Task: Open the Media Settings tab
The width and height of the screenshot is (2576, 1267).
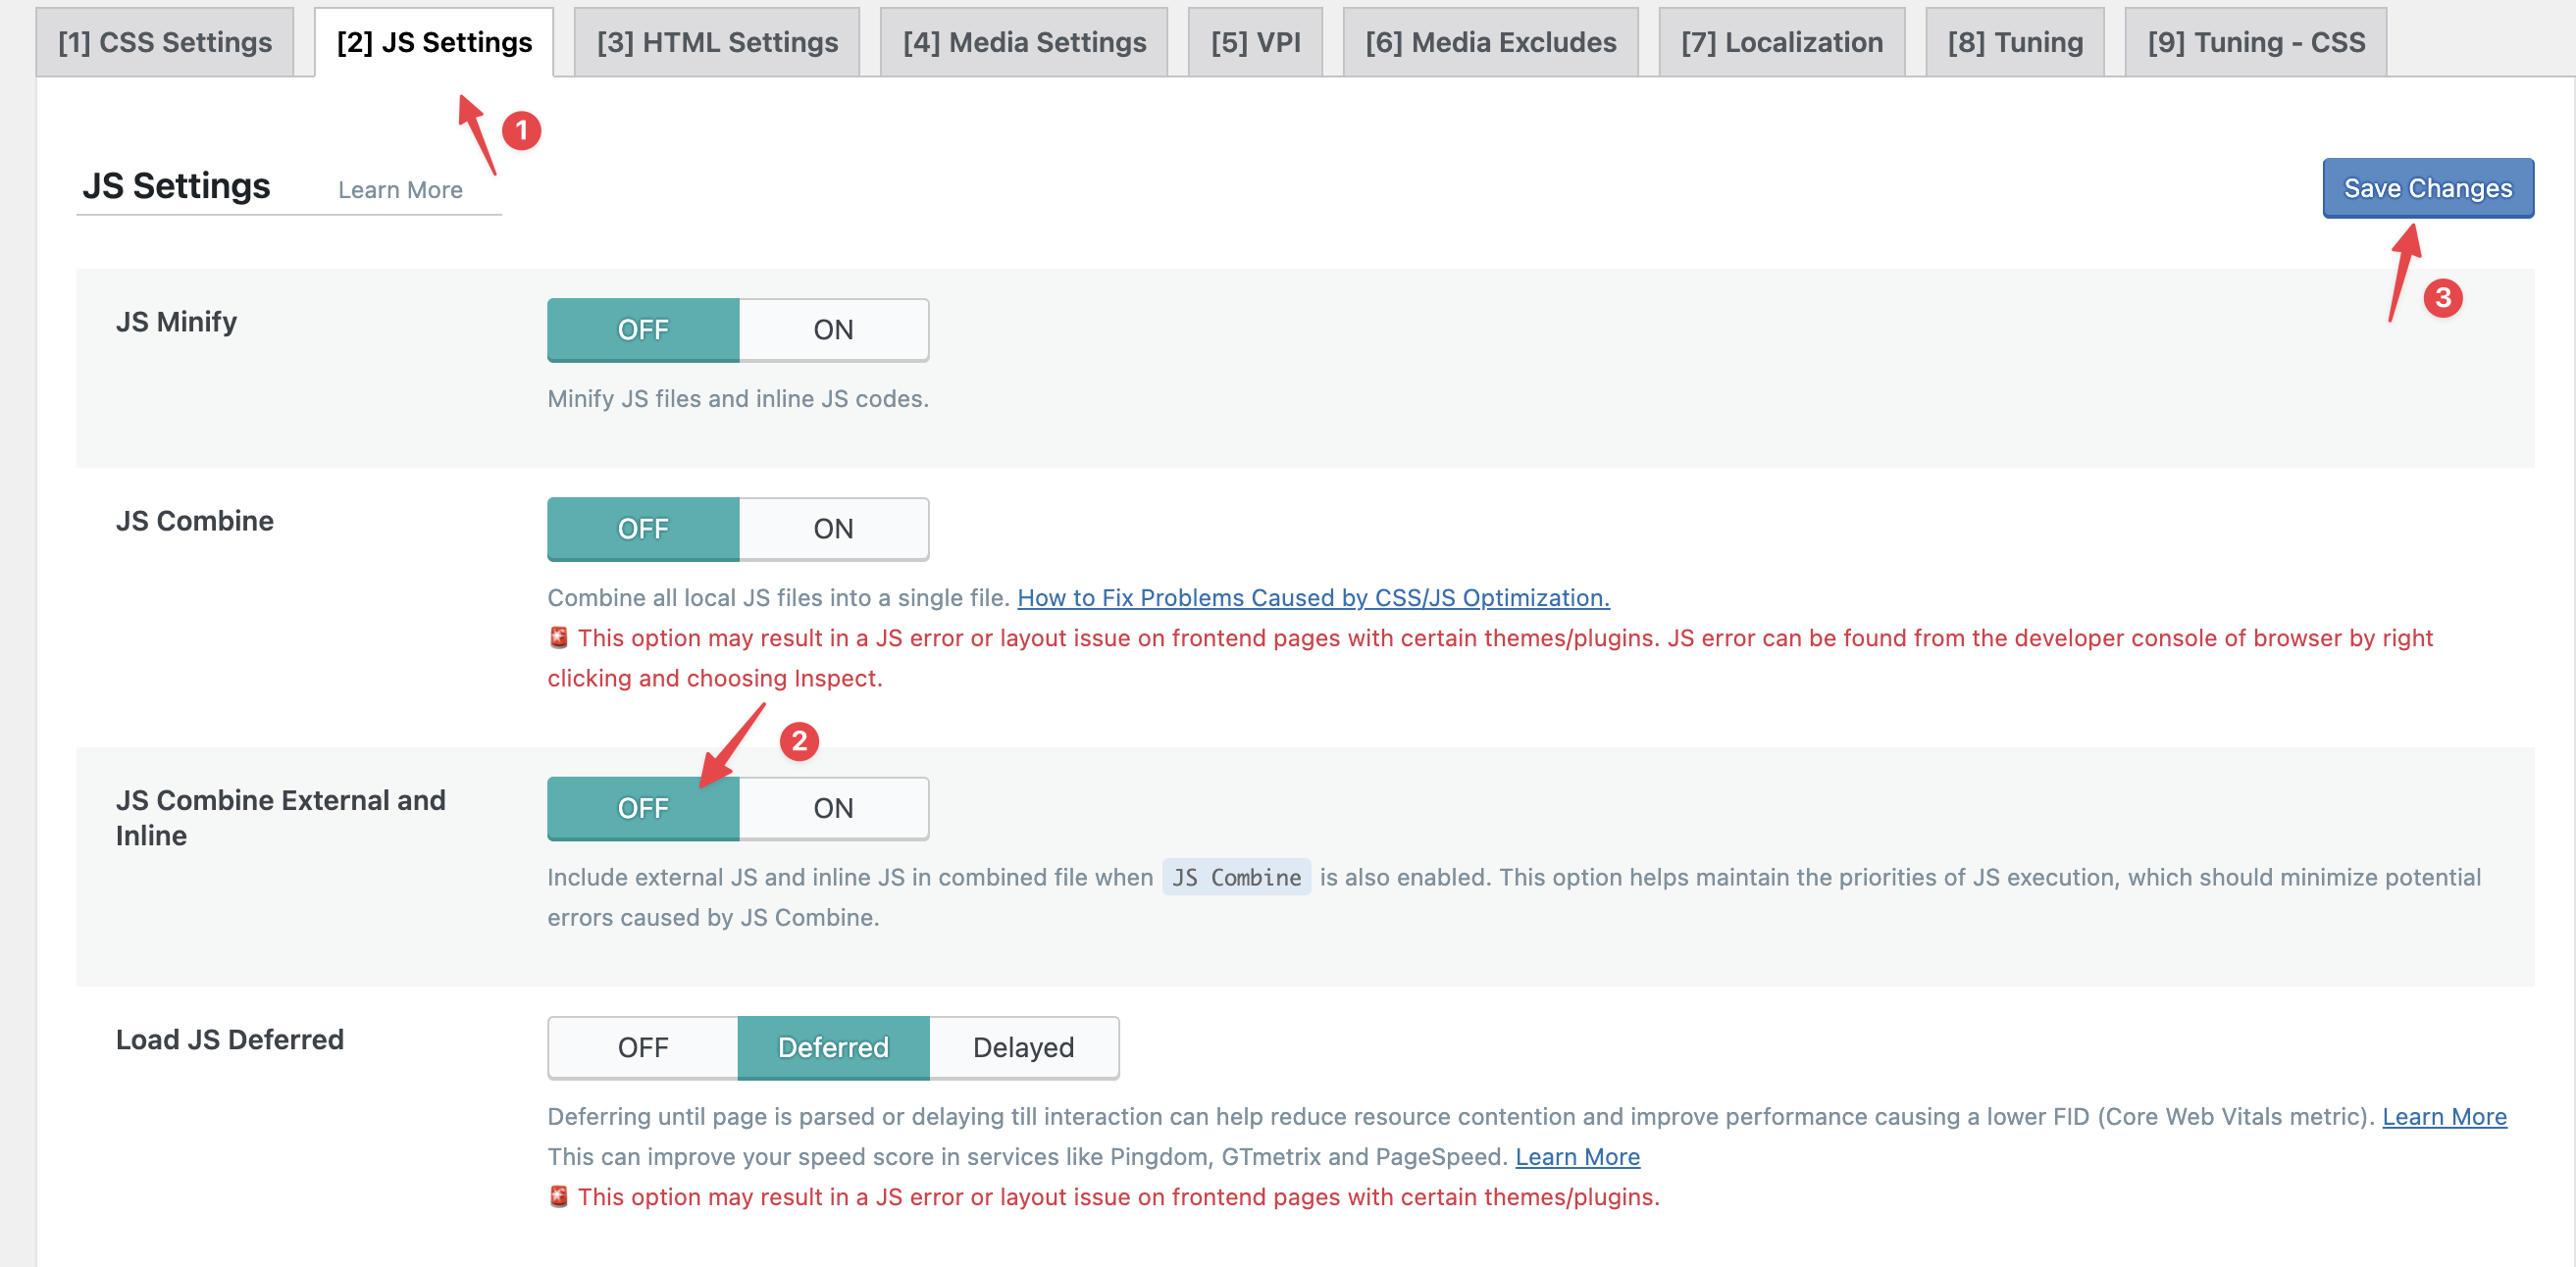Action: click(1023, 42)
